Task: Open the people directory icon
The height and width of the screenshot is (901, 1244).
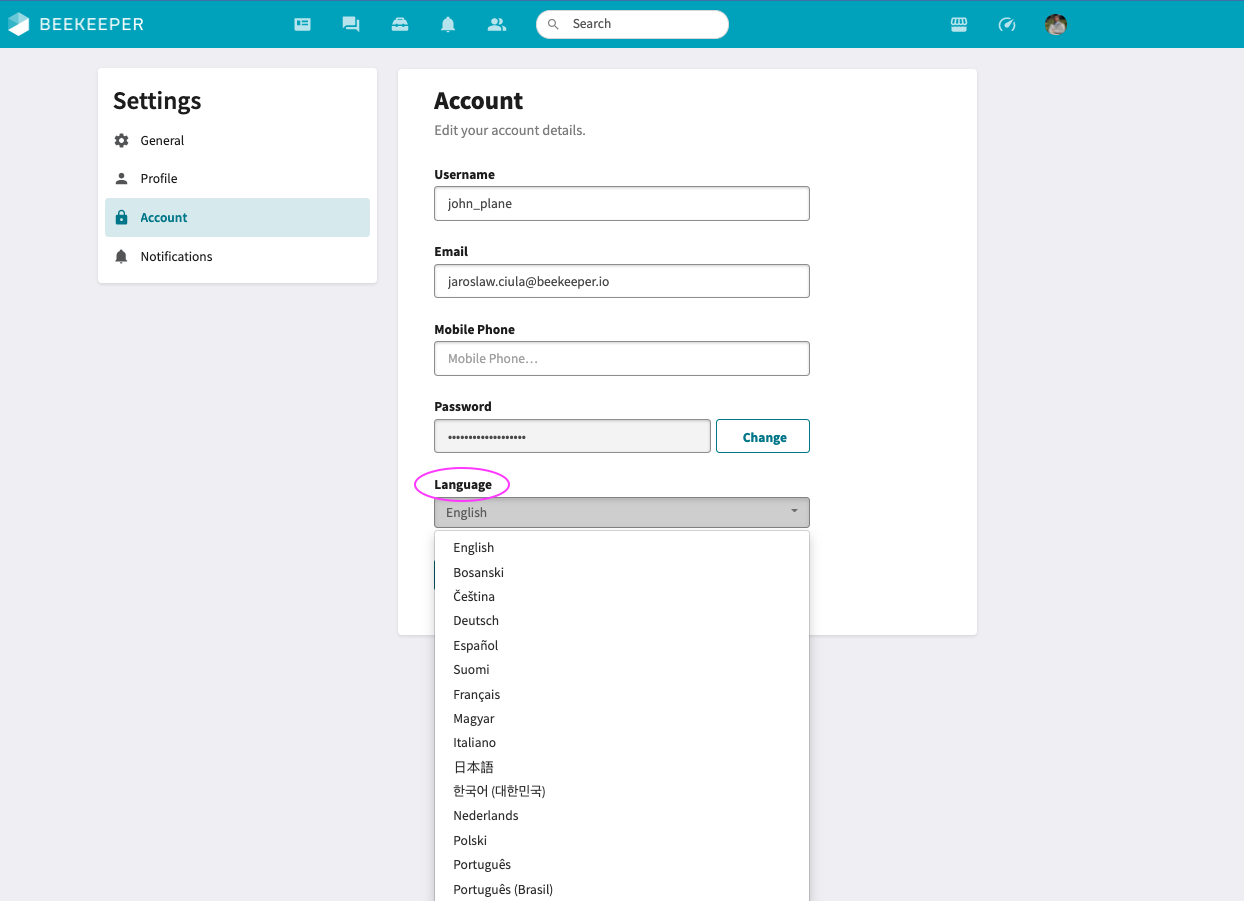Action: [497, 24]
